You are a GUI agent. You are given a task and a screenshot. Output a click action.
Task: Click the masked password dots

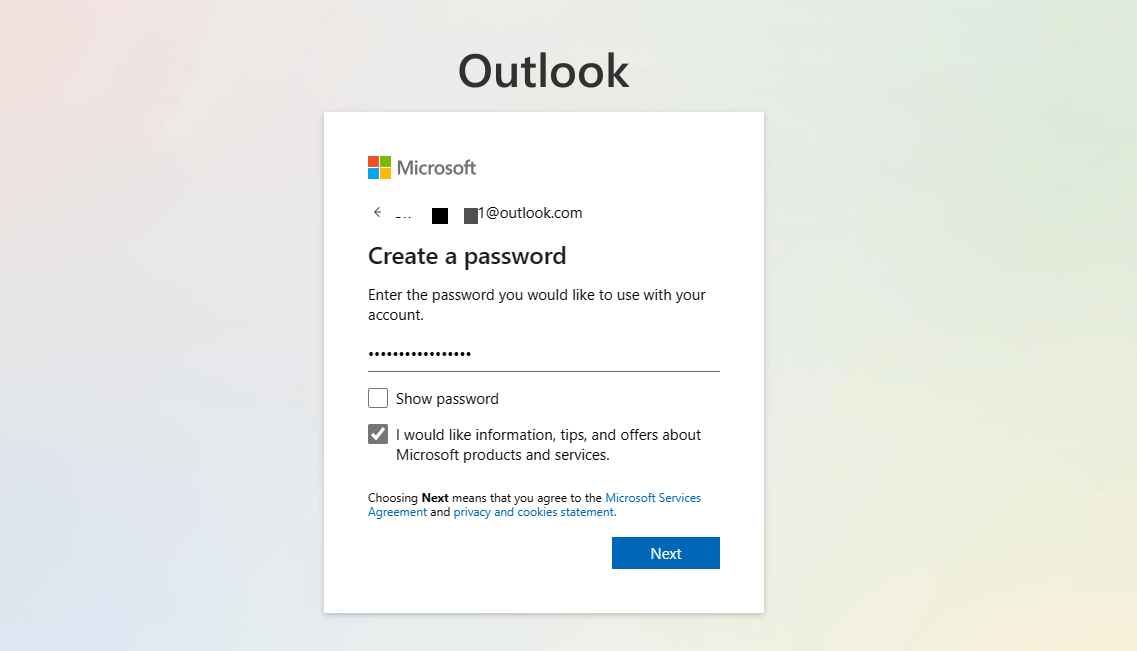(420, 354)
